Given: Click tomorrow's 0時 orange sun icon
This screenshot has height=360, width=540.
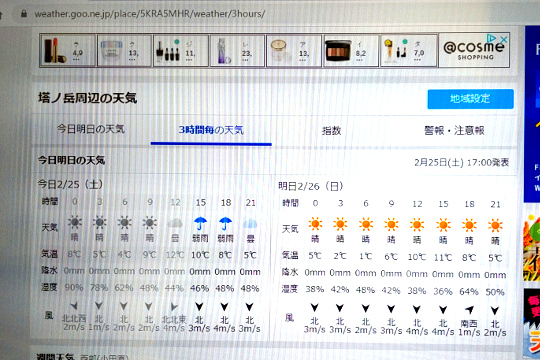Looking at the screenshot, I should click(315, 224).
